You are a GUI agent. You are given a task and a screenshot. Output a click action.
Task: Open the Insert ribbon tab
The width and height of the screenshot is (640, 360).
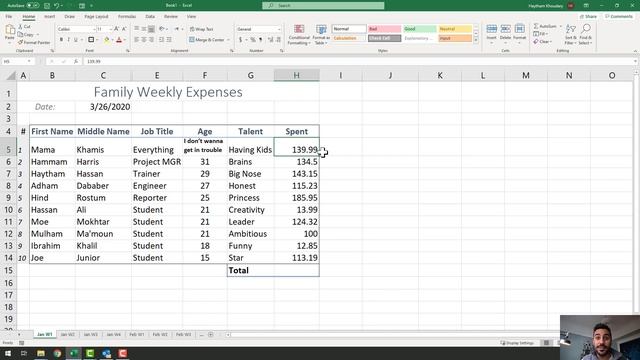pyautogui.click(x=49, y=16)
